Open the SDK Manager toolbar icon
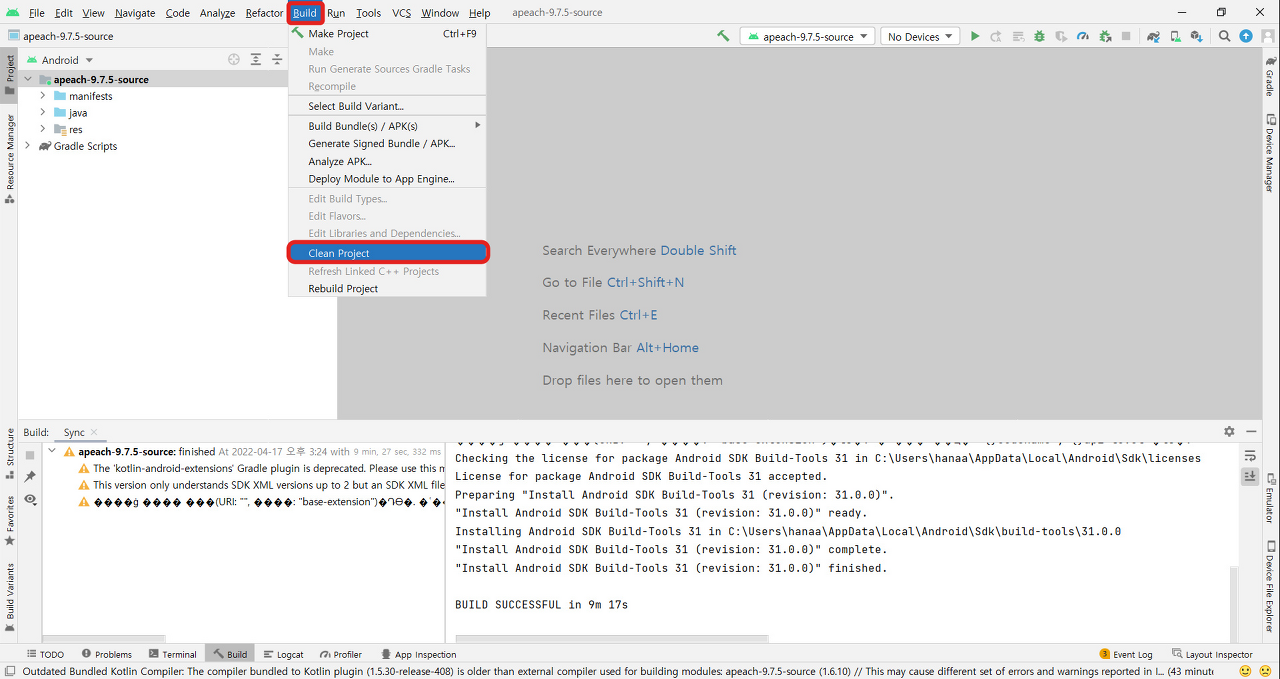 coord(1196,36)
